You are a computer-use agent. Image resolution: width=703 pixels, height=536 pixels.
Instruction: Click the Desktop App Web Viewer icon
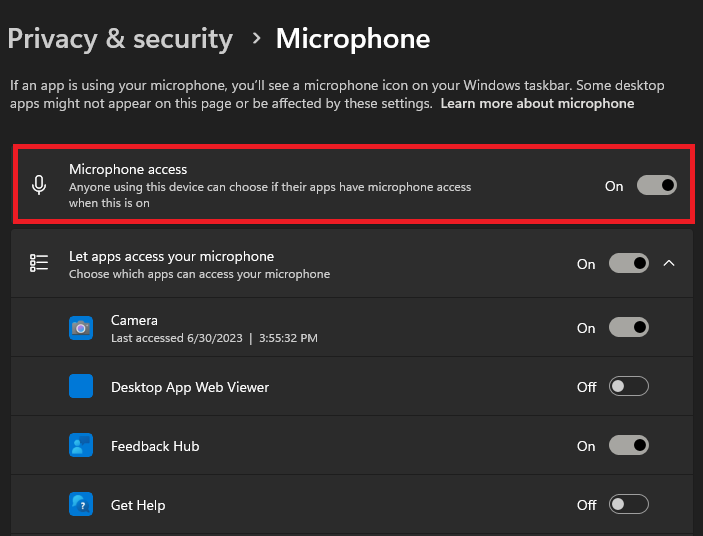81,386
